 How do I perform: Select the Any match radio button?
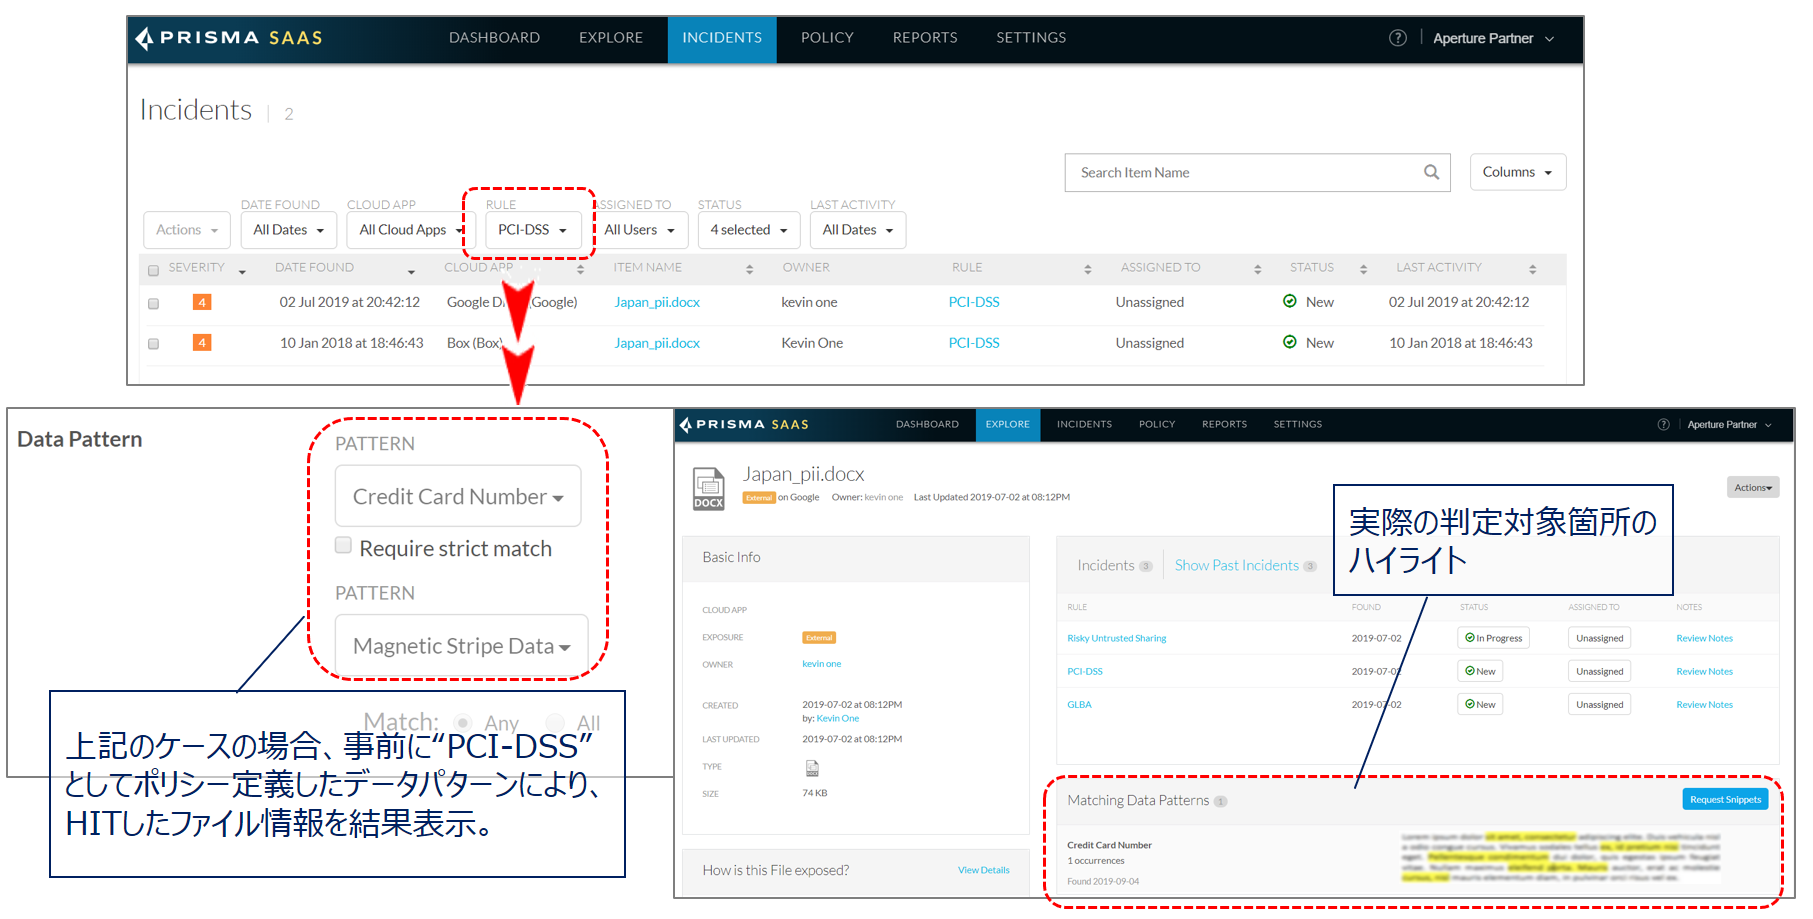pyautogui.click(x=462, y=722)
